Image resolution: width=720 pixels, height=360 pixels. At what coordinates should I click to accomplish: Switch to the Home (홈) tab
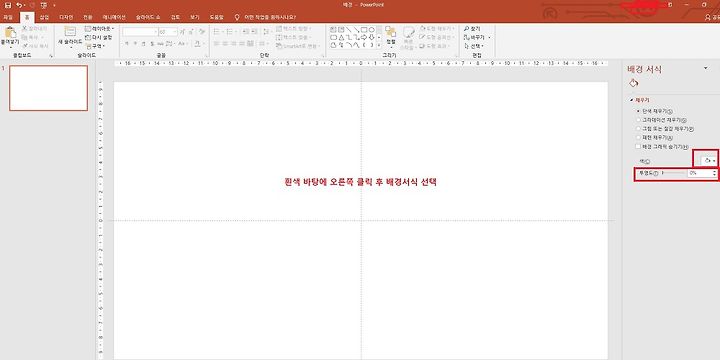point(27,17)
